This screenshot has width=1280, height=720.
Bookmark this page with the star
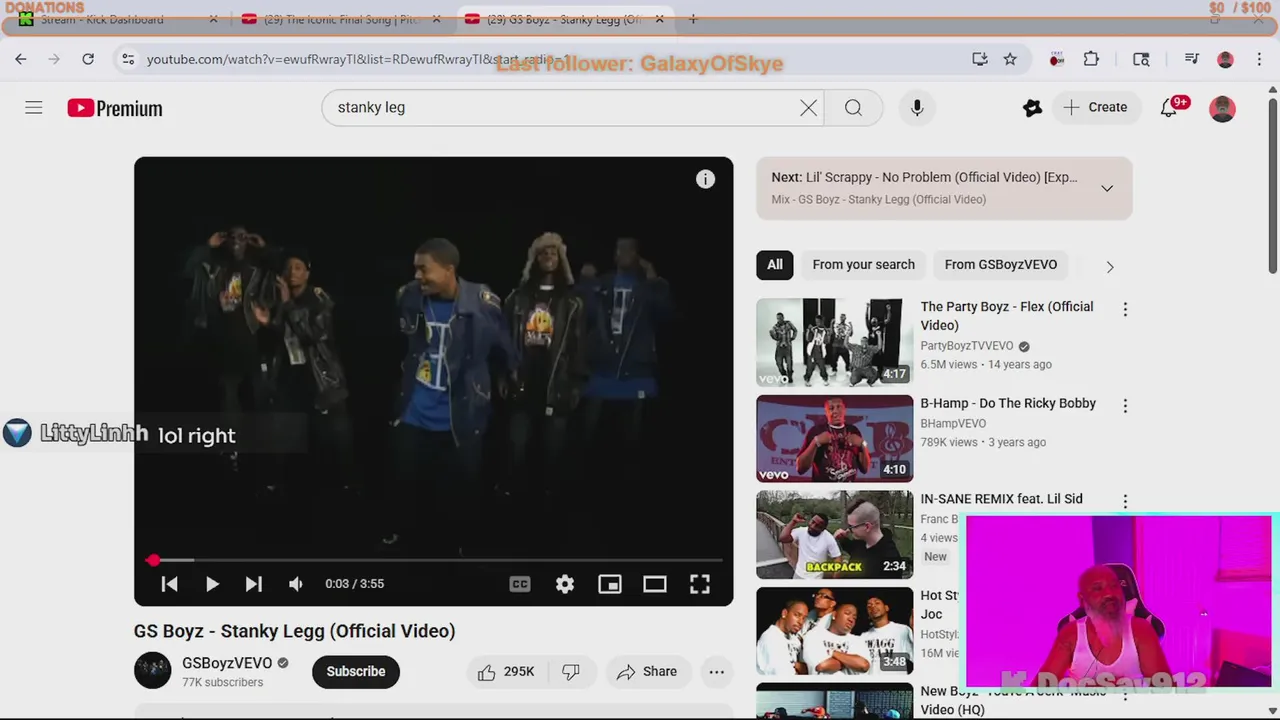[1010, 59]
